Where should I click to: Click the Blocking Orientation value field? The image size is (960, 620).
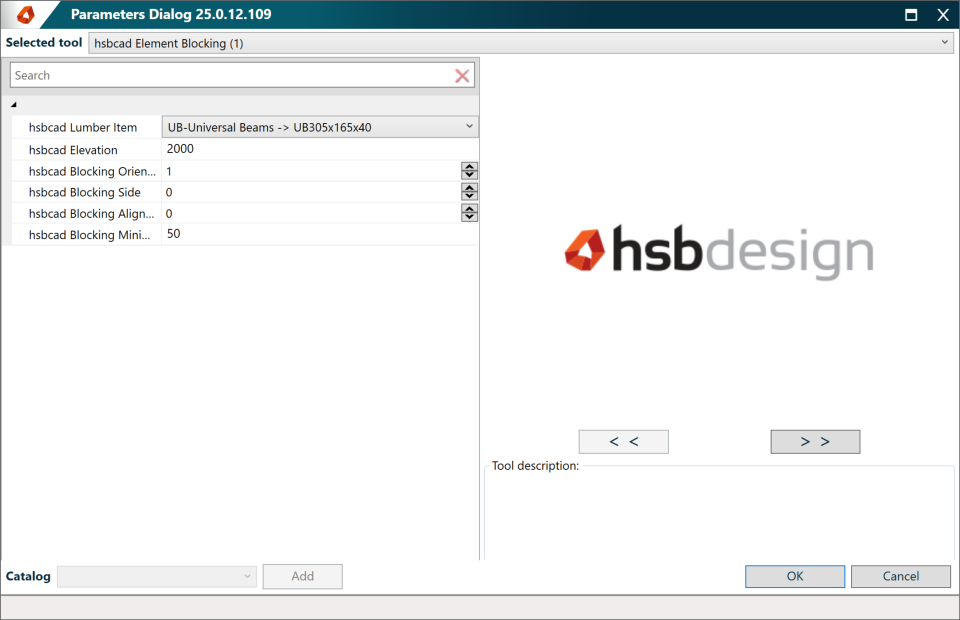coord(311,171)
